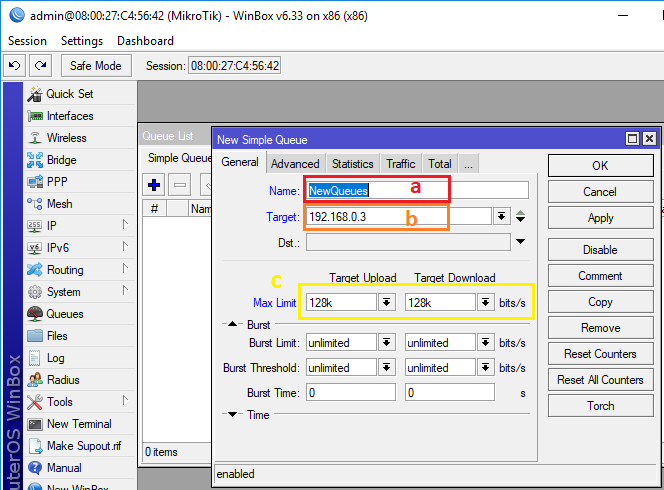Screen dimensions: 664x490
Task: Click the minus Remove button in Queue List
Action: (180, 185)
